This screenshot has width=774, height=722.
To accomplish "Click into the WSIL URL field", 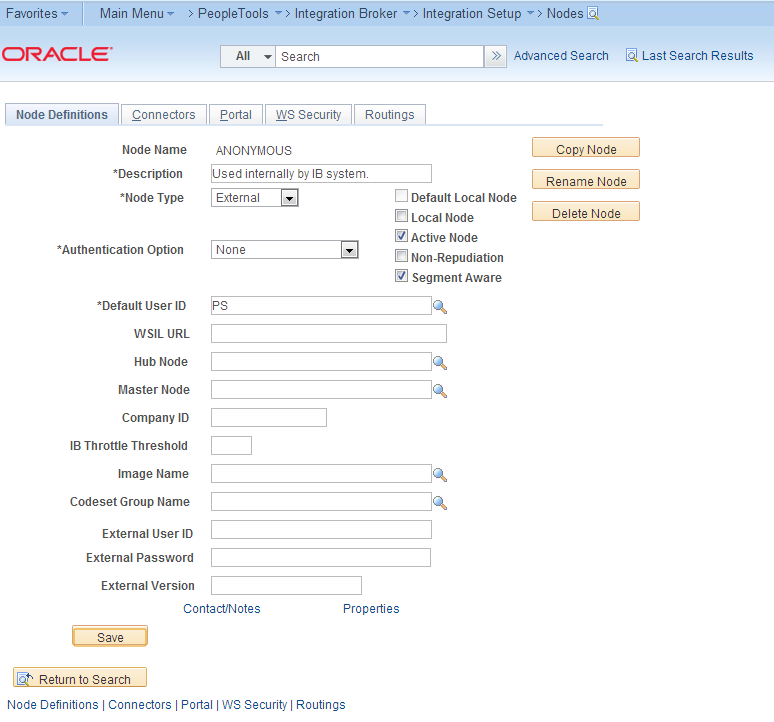I will [329, 334].
